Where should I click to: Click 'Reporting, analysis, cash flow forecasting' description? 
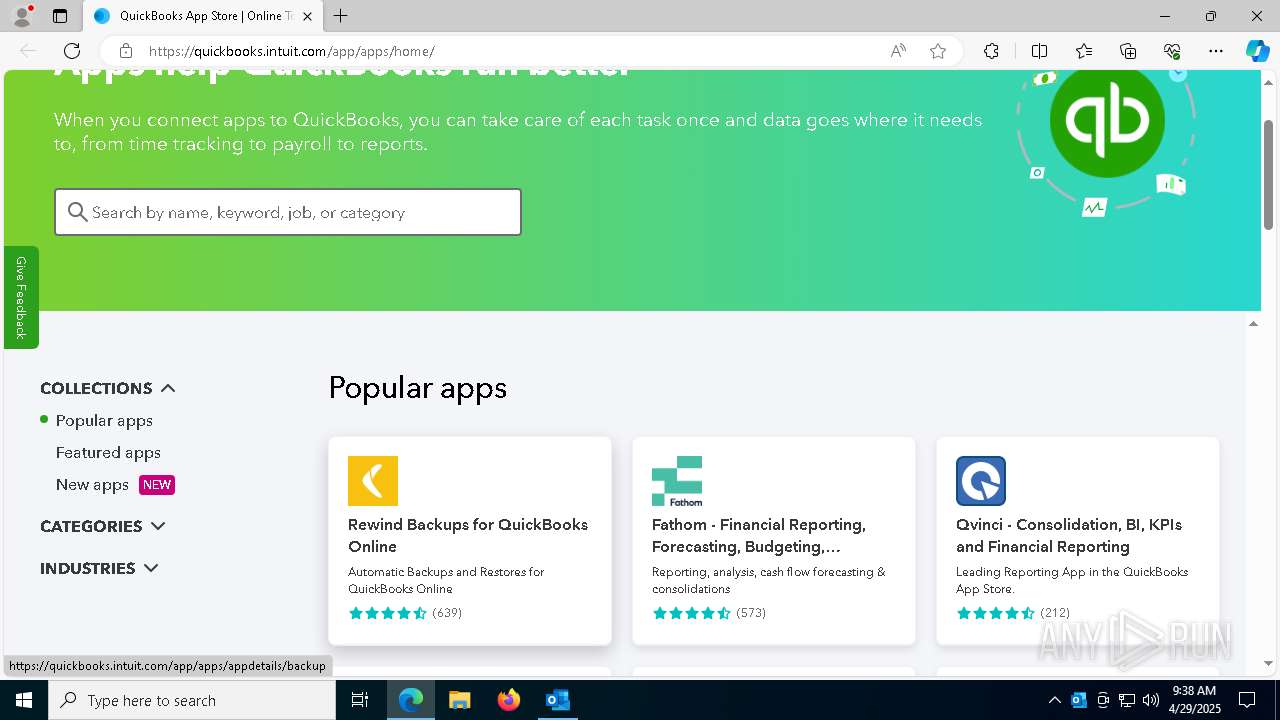click(x=769, y=580)
